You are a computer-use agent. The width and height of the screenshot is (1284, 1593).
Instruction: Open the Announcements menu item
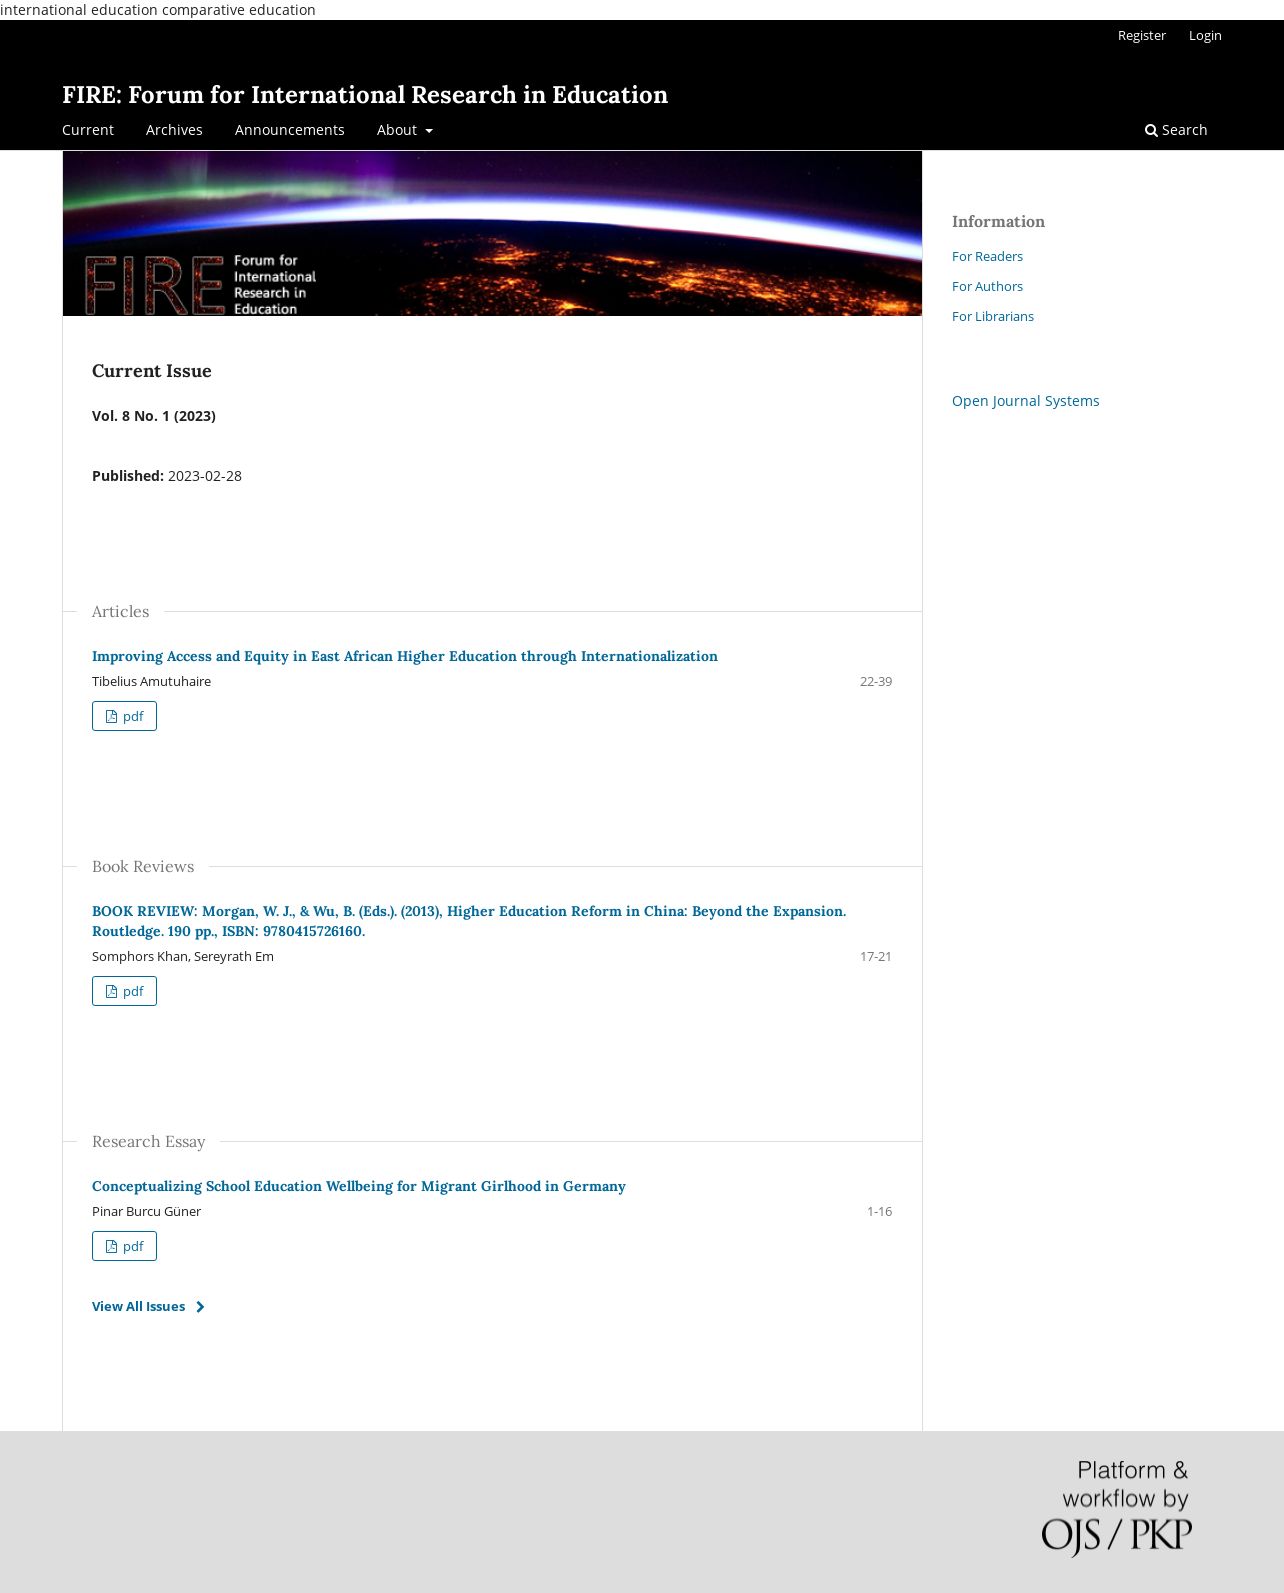[290, 130]
